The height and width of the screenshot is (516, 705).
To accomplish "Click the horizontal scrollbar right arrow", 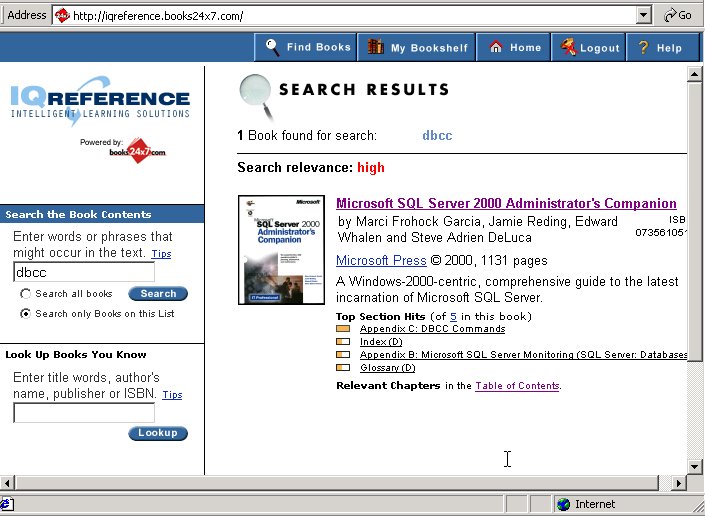I will pyautogui.click(x=678, y=483).
